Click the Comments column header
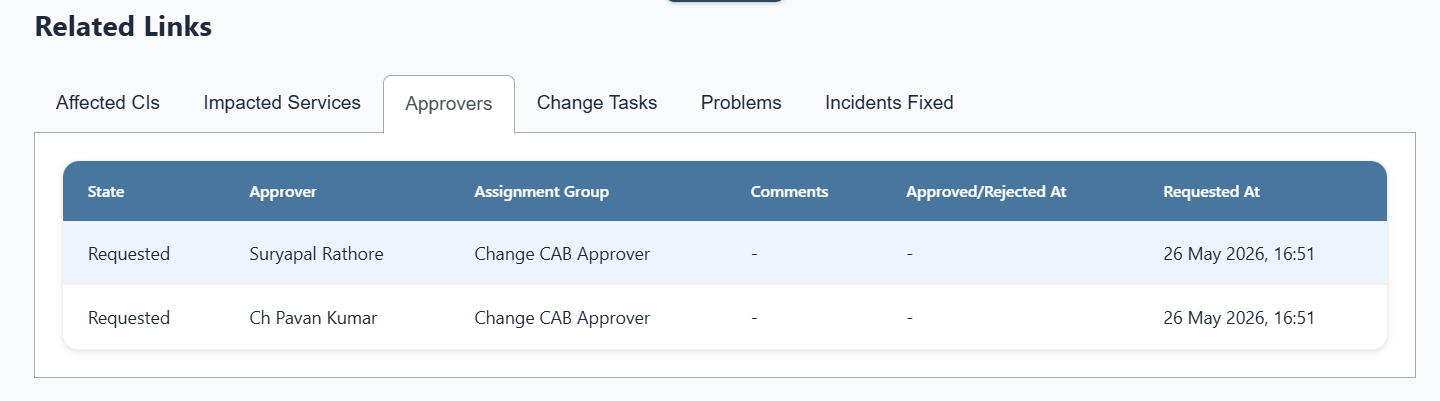This screenshot has width=1440, height=401. point(789,192)
